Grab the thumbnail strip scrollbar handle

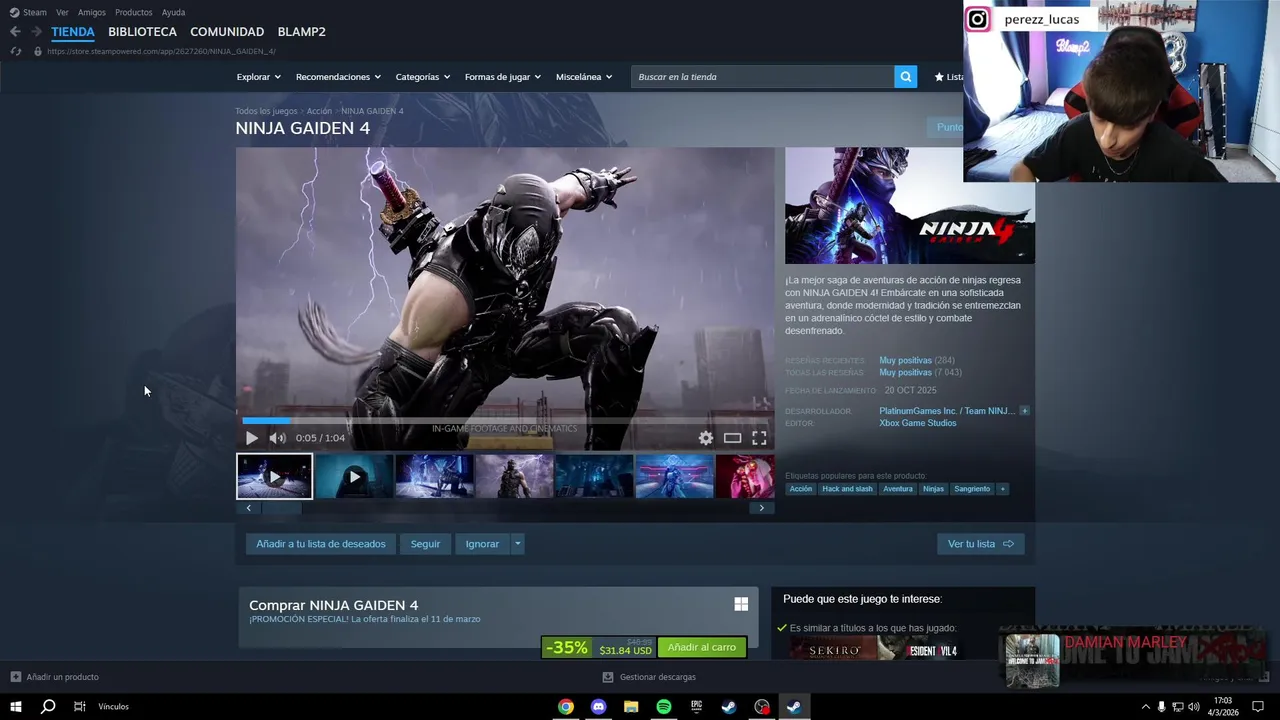281,508
